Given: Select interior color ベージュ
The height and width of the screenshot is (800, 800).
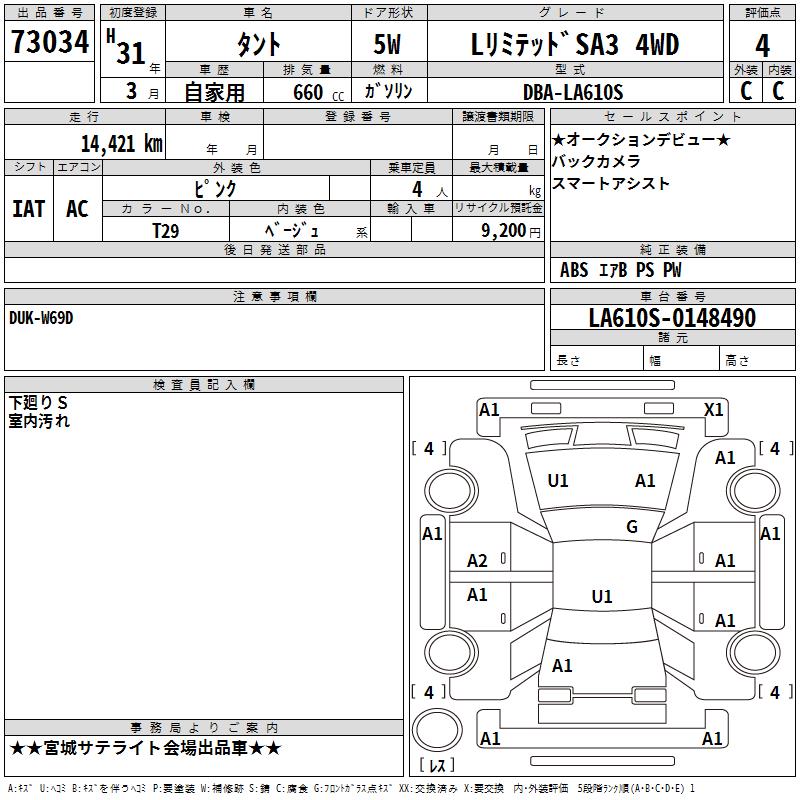Looking at the screenshot, I should tap(292, 230).
